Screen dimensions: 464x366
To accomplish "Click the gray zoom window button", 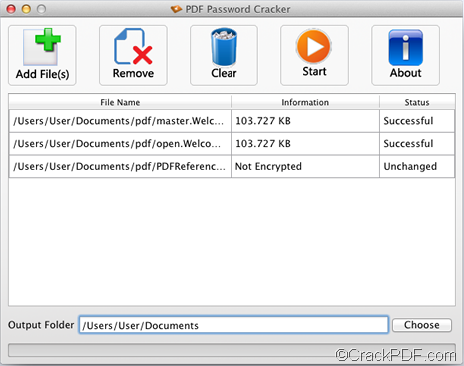I will pyautogui.click(x=41, y=9).
